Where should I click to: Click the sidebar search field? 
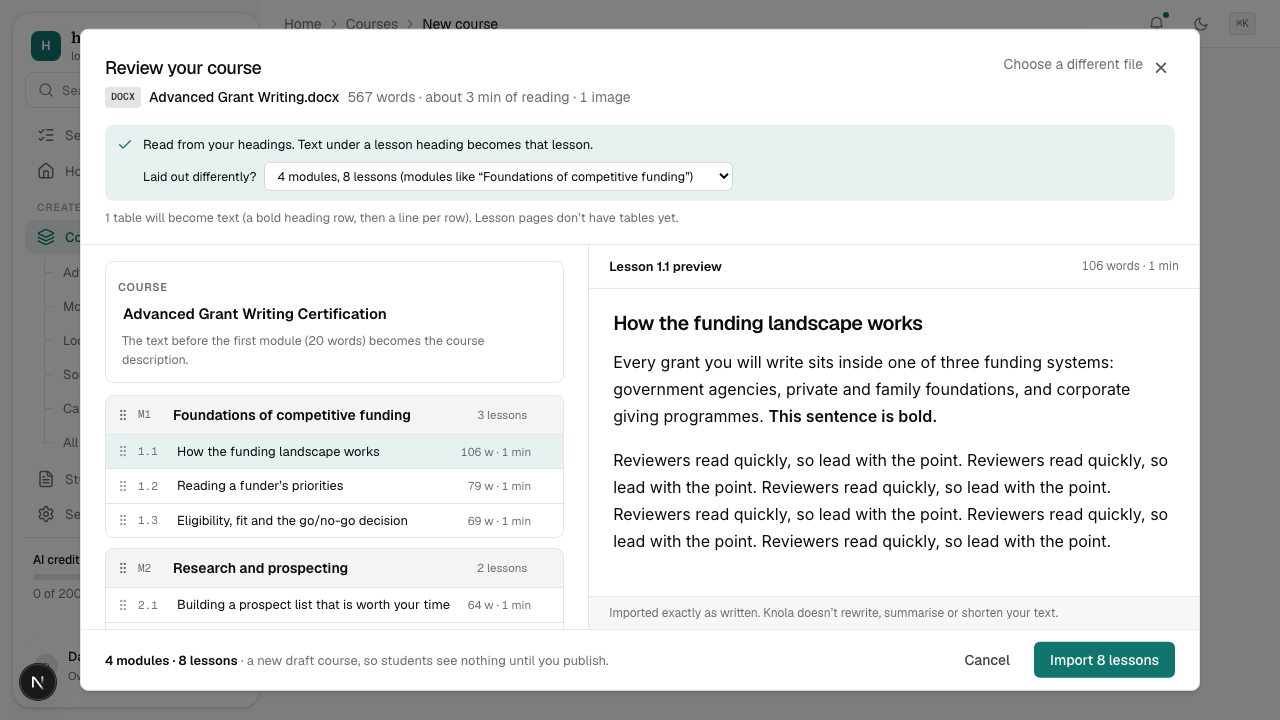click(55, 90)
